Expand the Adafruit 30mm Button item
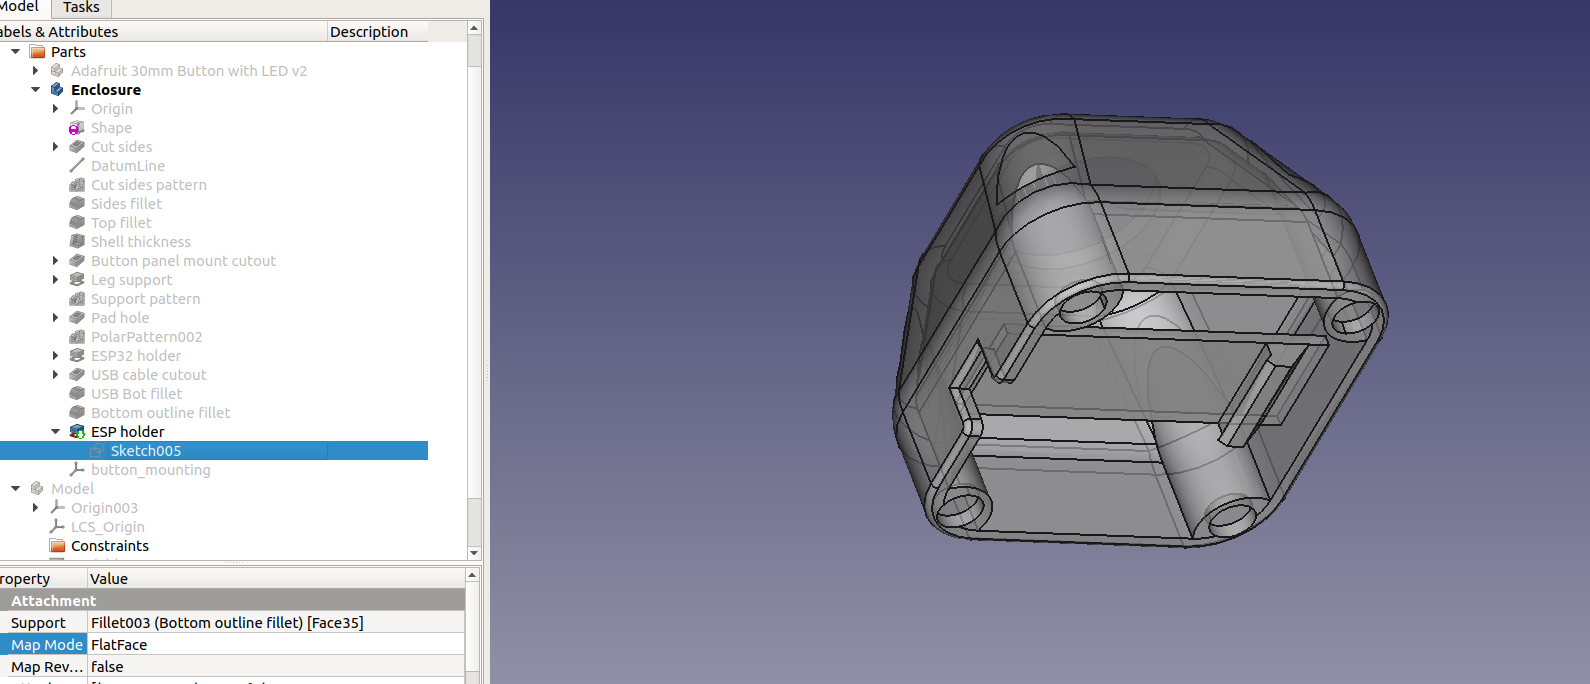1590x684 pixels. click(35, 71)
